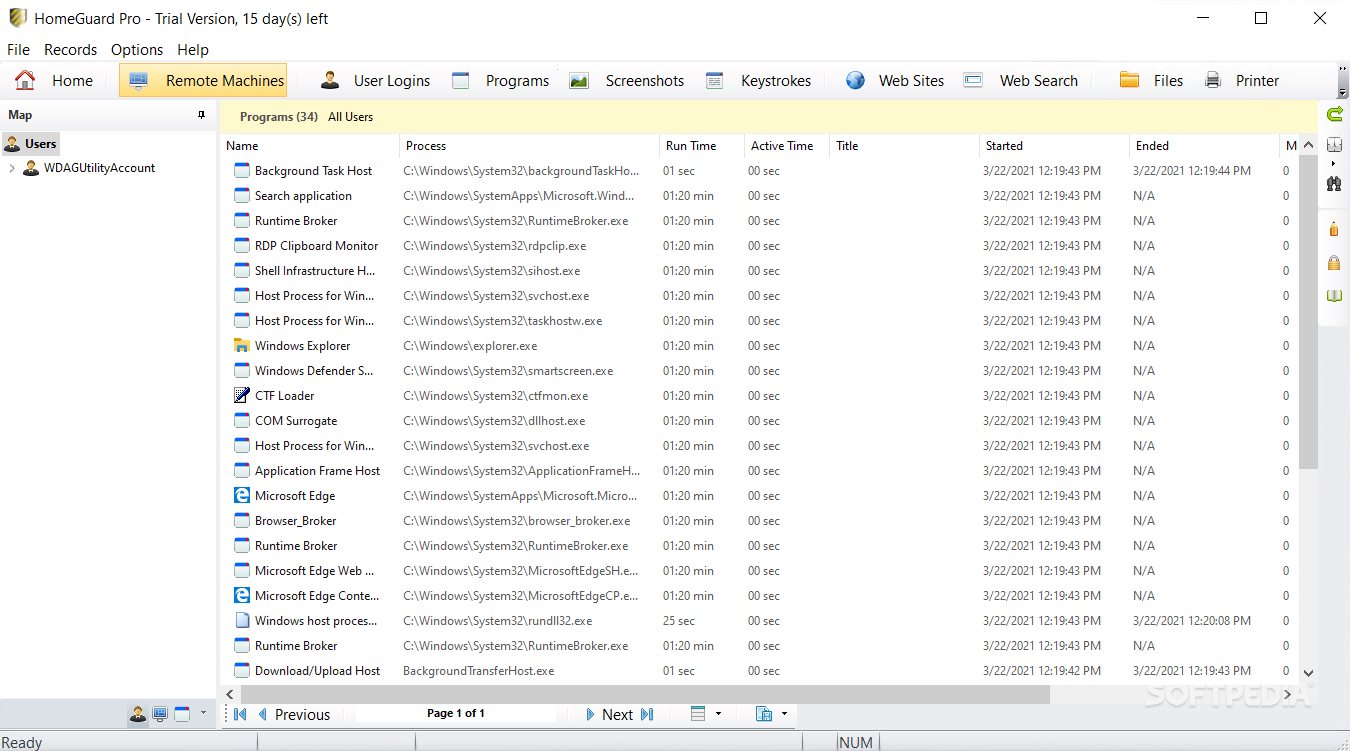Open Printer records
Image resolution: width=1350 pixels, height=751 pixels.
tap(1242, 81)
